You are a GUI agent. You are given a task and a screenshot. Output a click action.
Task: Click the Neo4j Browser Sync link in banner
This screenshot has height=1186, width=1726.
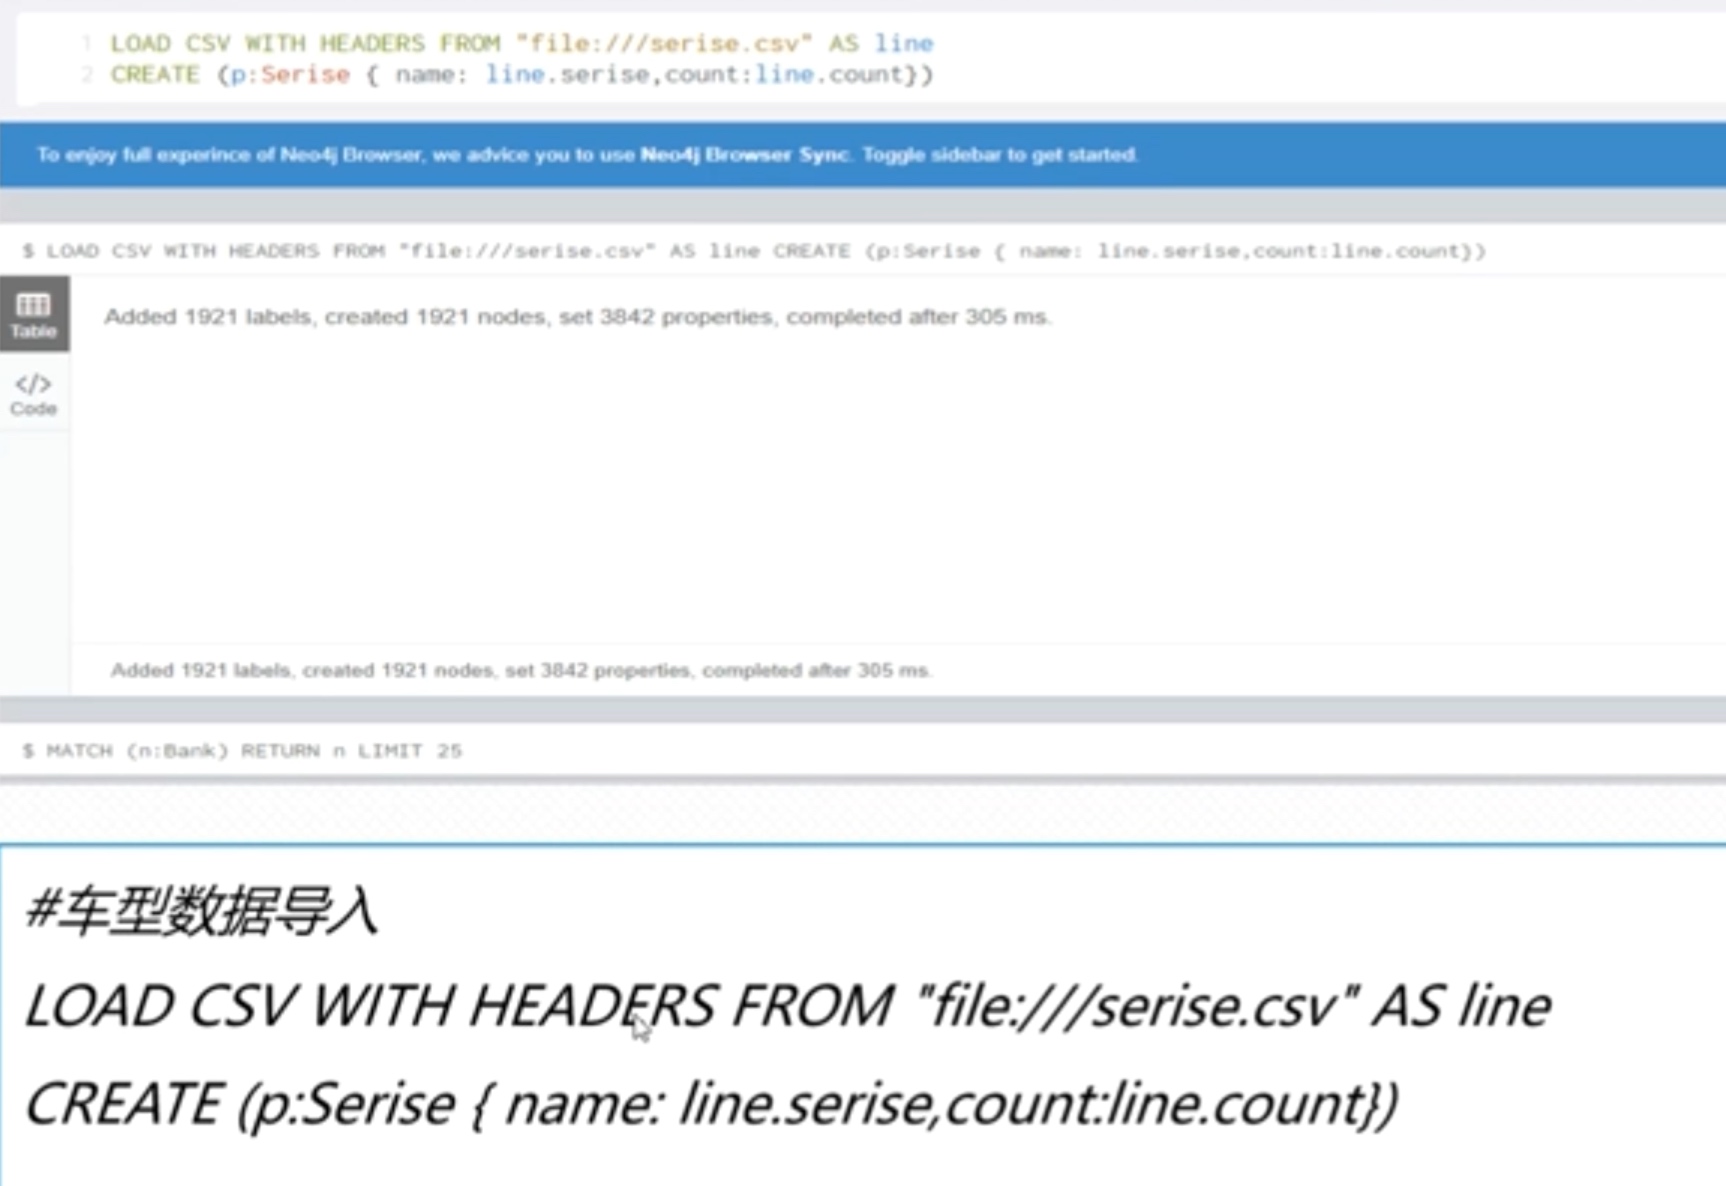[744, 155]
